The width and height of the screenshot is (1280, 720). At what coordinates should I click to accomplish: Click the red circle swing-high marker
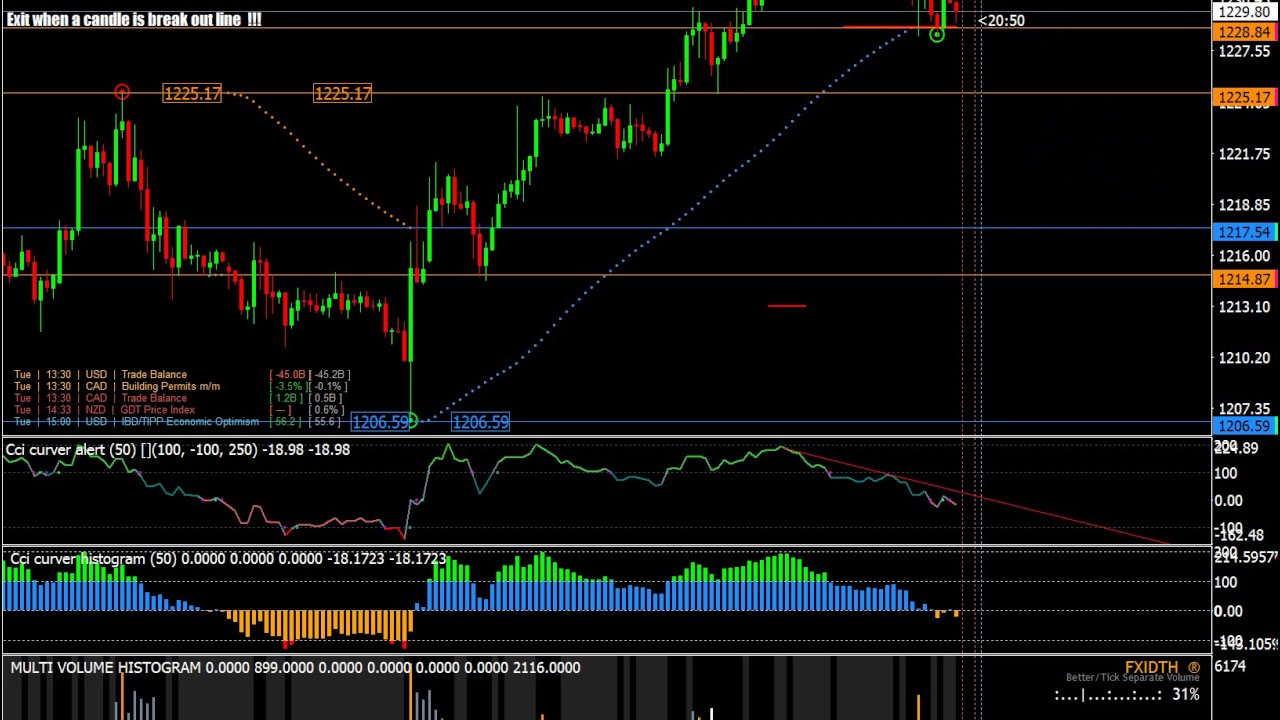point(121,93)
